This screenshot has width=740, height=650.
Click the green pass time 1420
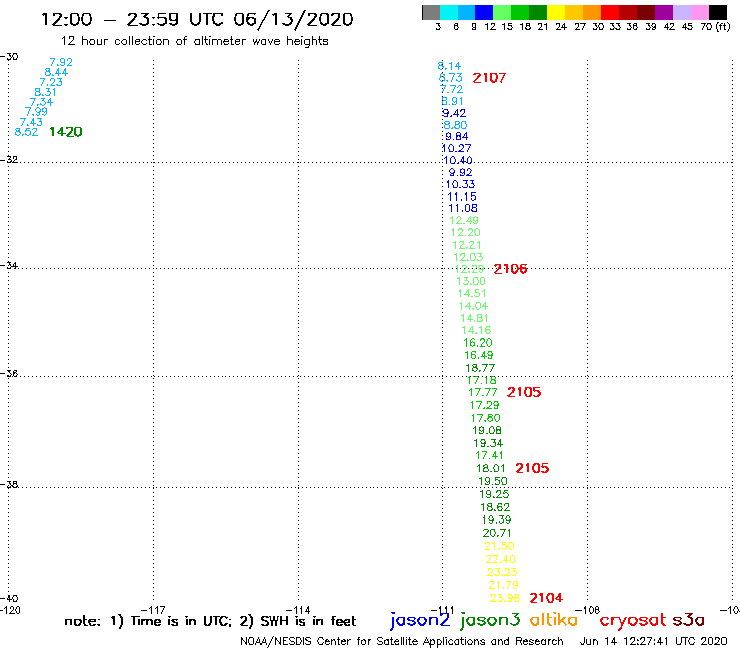click(x=66, y=132)
